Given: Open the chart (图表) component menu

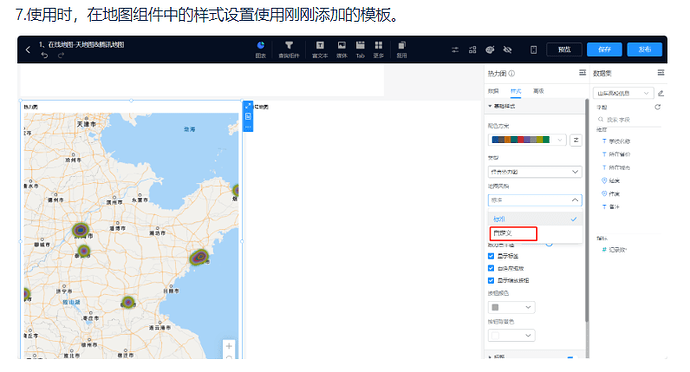Looking at the screenshot, I should pyautogui.click(x=261, y=49).
